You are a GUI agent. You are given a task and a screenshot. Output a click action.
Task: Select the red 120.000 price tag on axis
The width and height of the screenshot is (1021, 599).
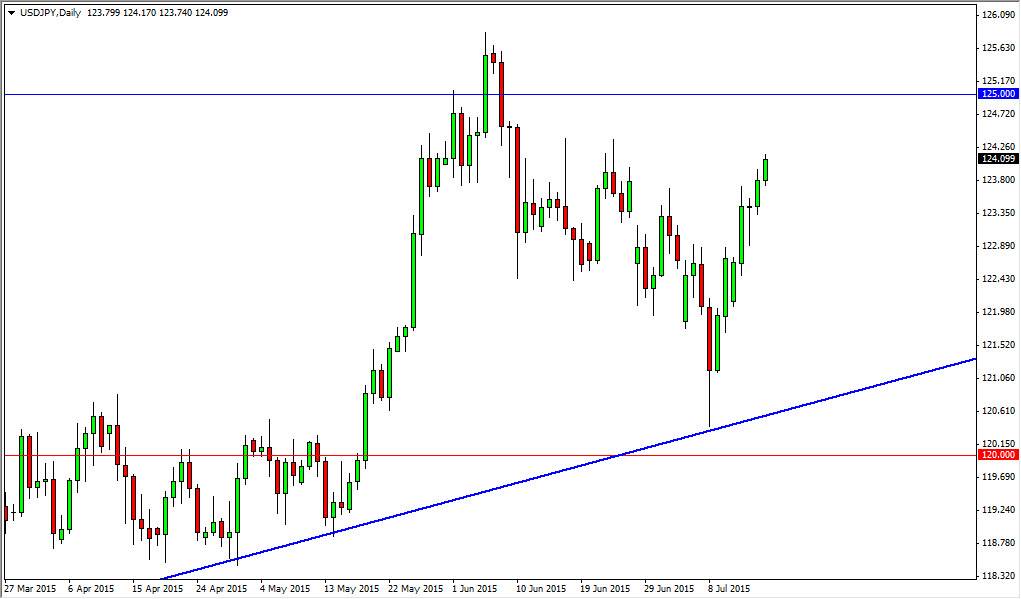click(997, 455)
